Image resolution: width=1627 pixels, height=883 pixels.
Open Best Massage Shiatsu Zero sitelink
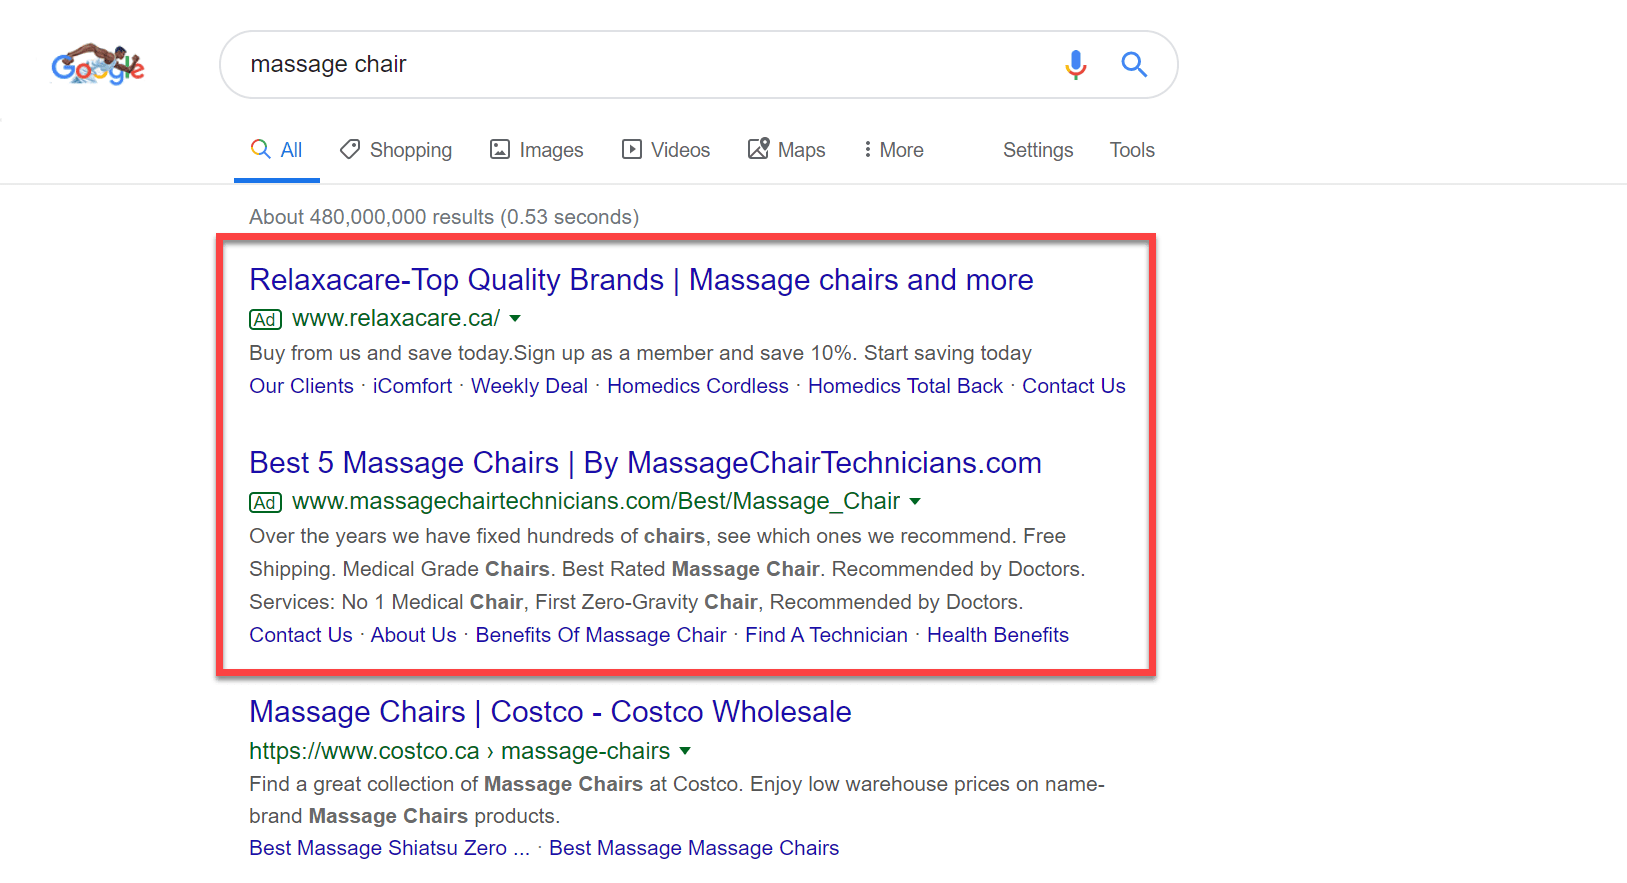point(389,848)
